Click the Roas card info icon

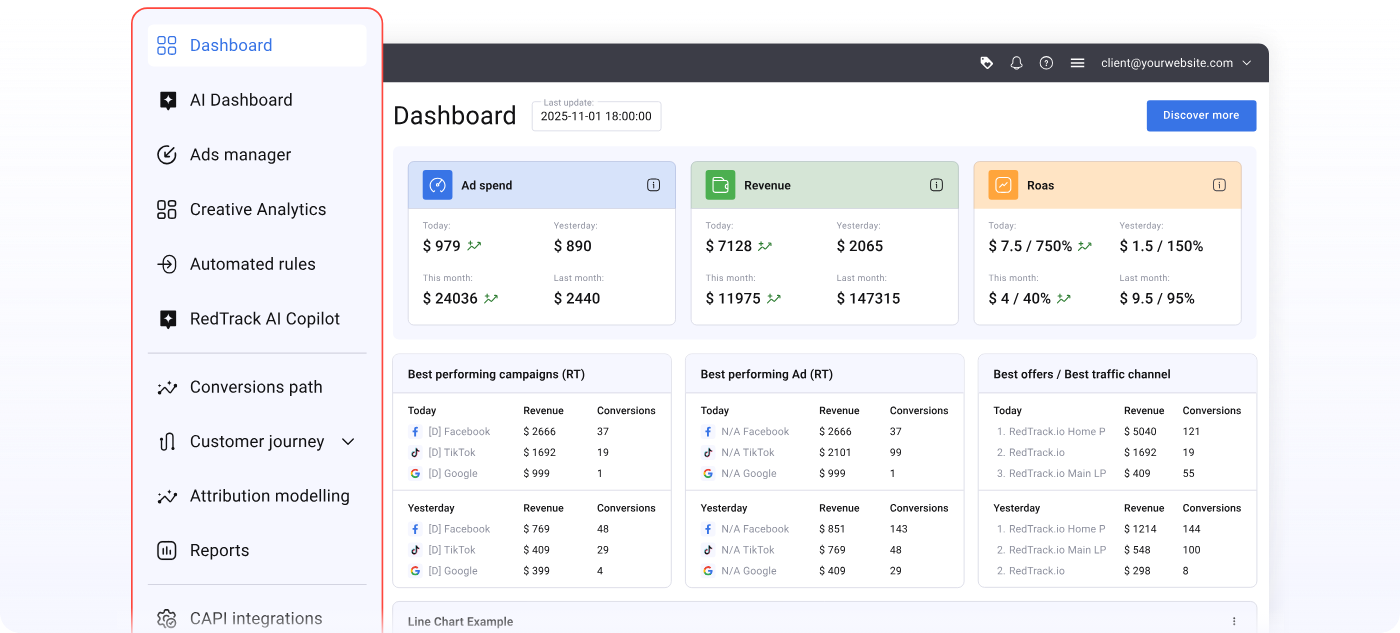coord(1219,185)
